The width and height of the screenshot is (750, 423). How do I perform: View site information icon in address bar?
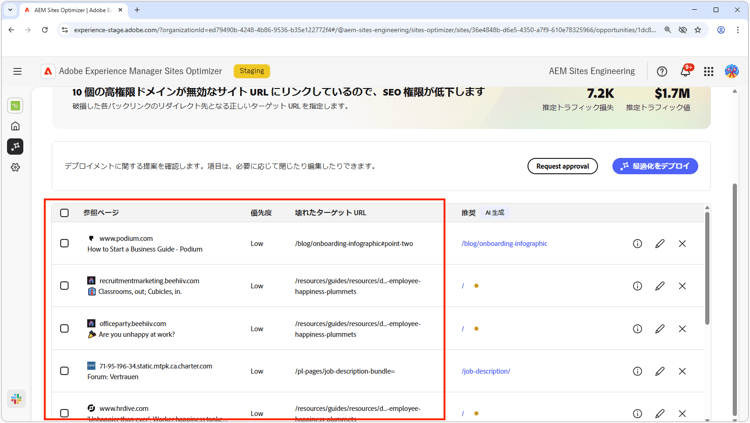(65, 30)
